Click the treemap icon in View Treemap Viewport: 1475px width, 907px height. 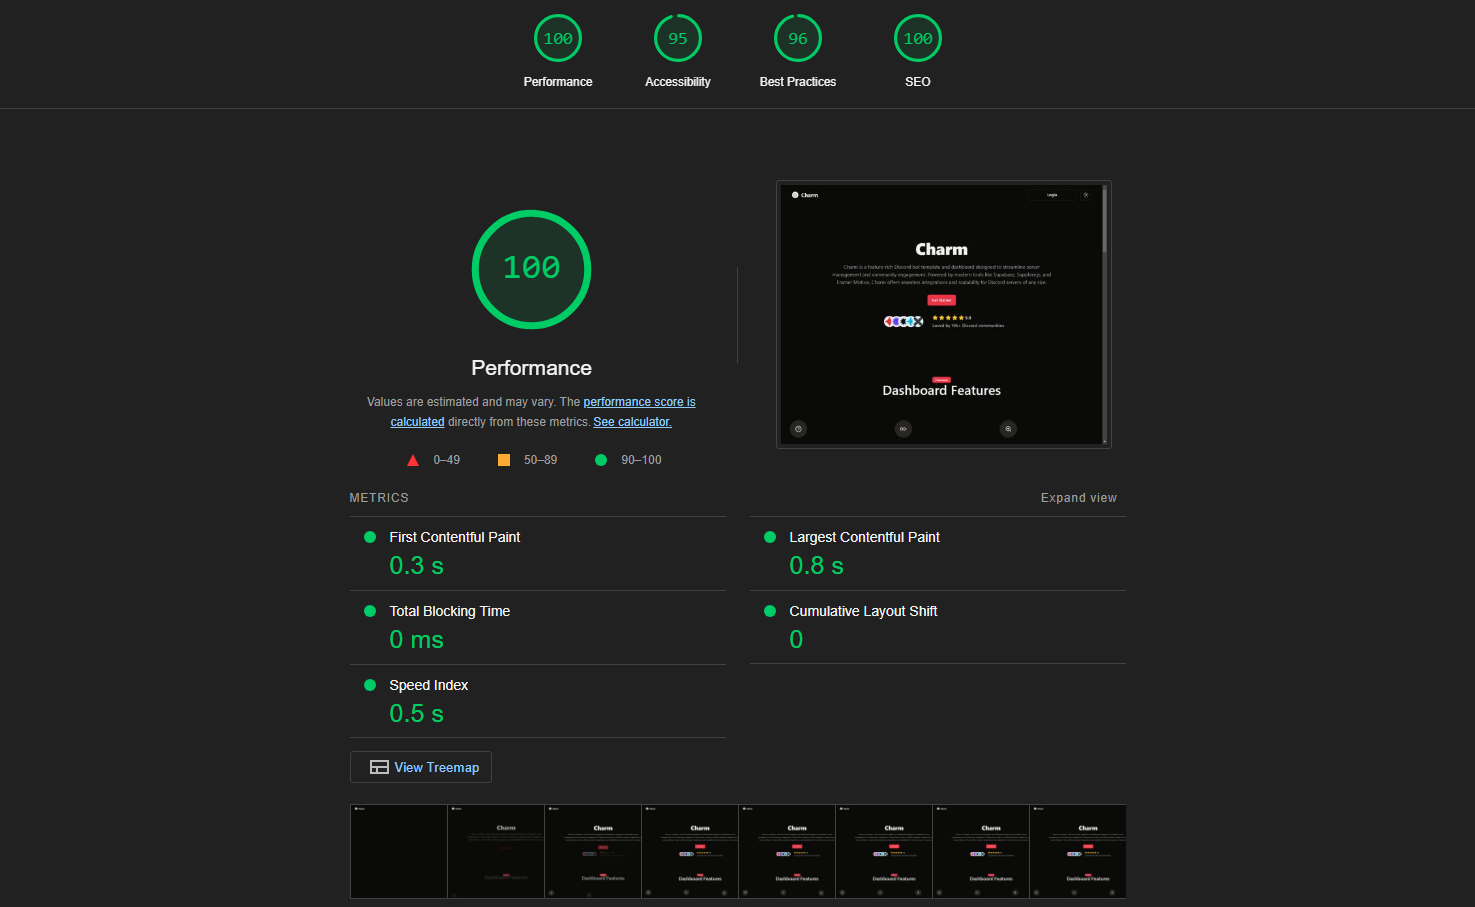coord(379,767)
